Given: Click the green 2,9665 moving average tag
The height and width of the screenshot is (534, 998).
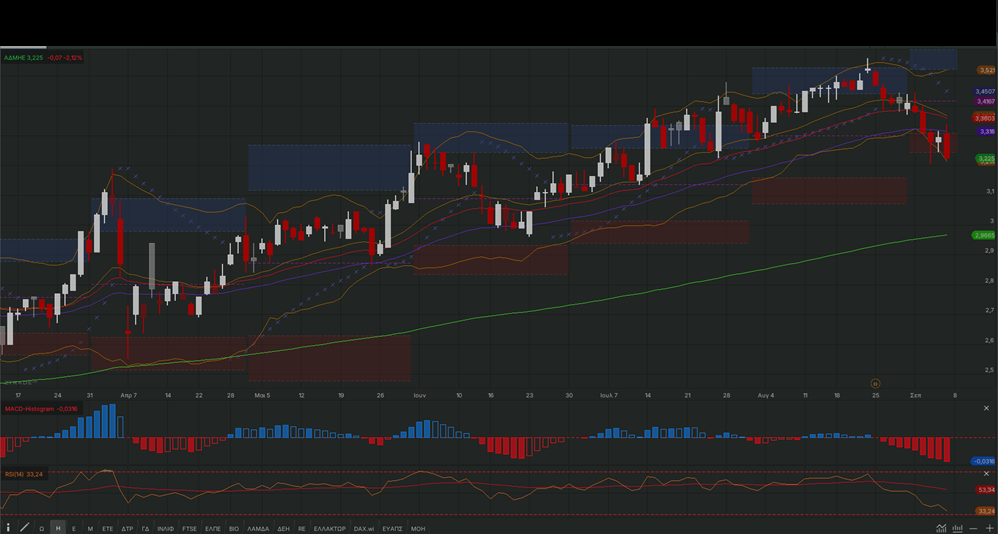Looking at the screenshot, I should tap(985, 235).
